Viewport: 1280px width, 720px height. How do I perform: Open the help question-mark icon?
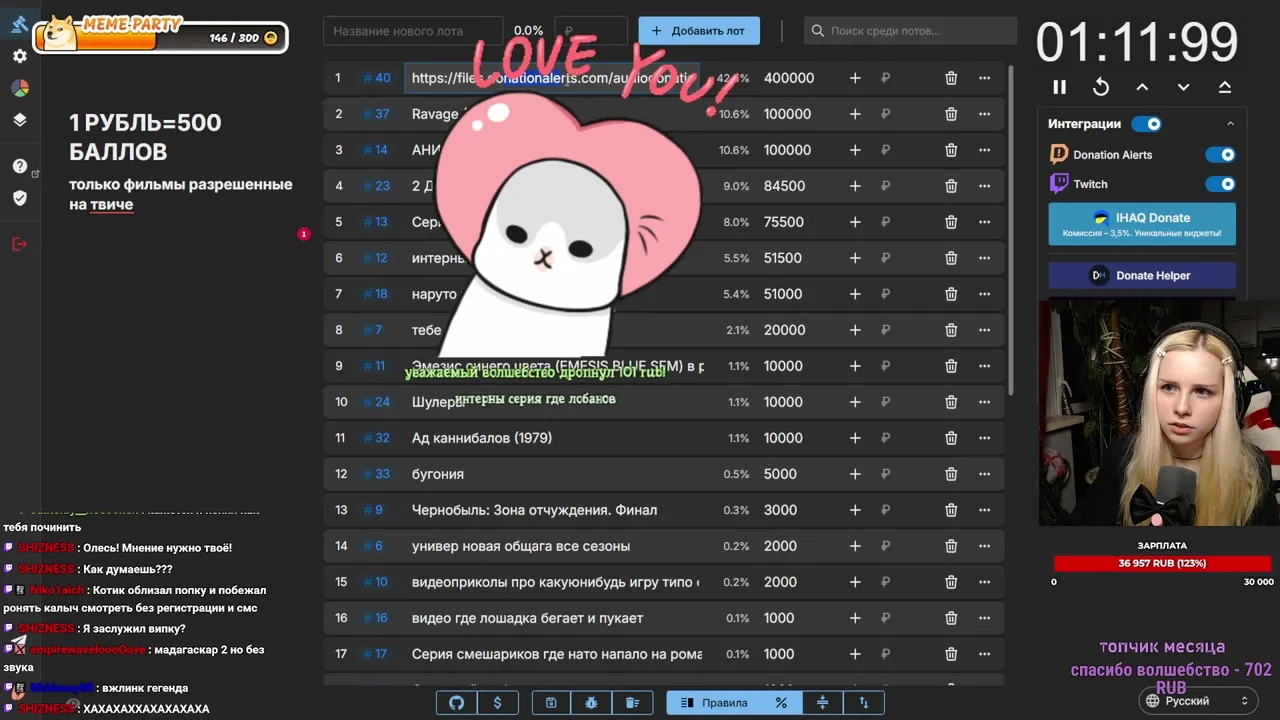point(19,166)
